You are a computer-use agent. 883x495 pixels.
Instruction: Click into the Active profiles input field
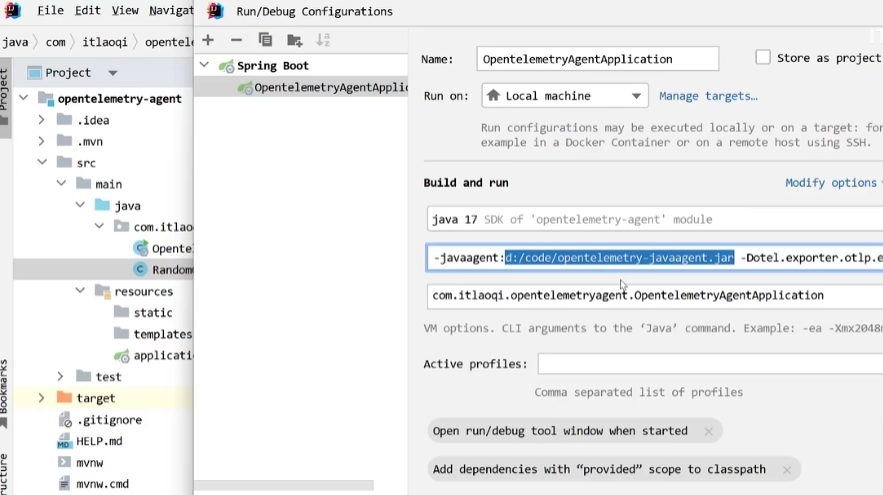click(x=710, y=364)
